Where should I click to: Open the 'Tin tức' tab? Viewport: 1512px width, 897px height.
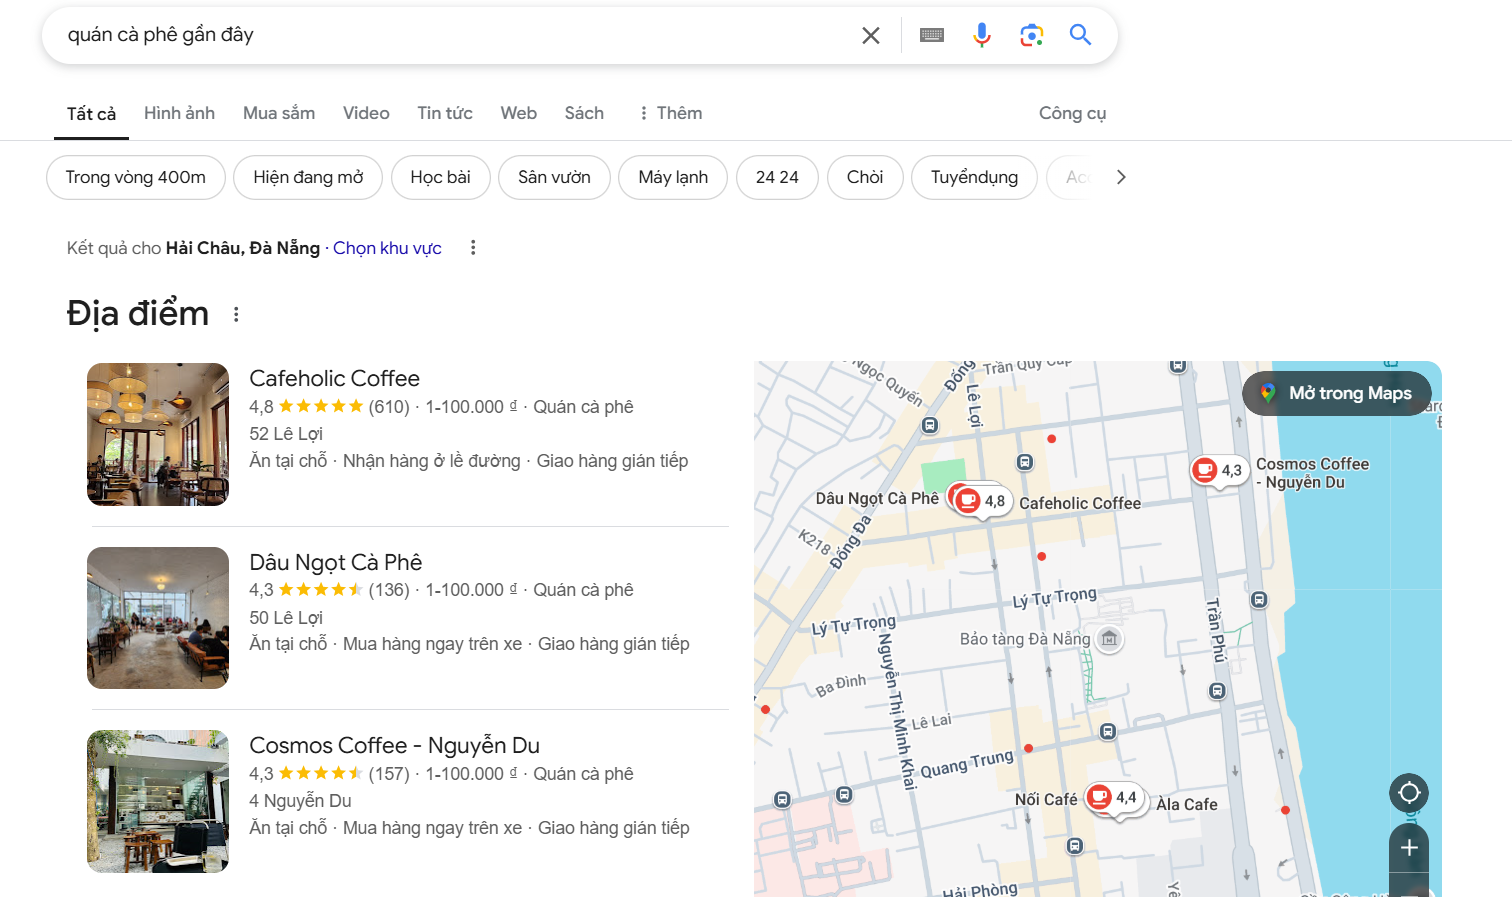pyautogui.click(x=444, y=113)
